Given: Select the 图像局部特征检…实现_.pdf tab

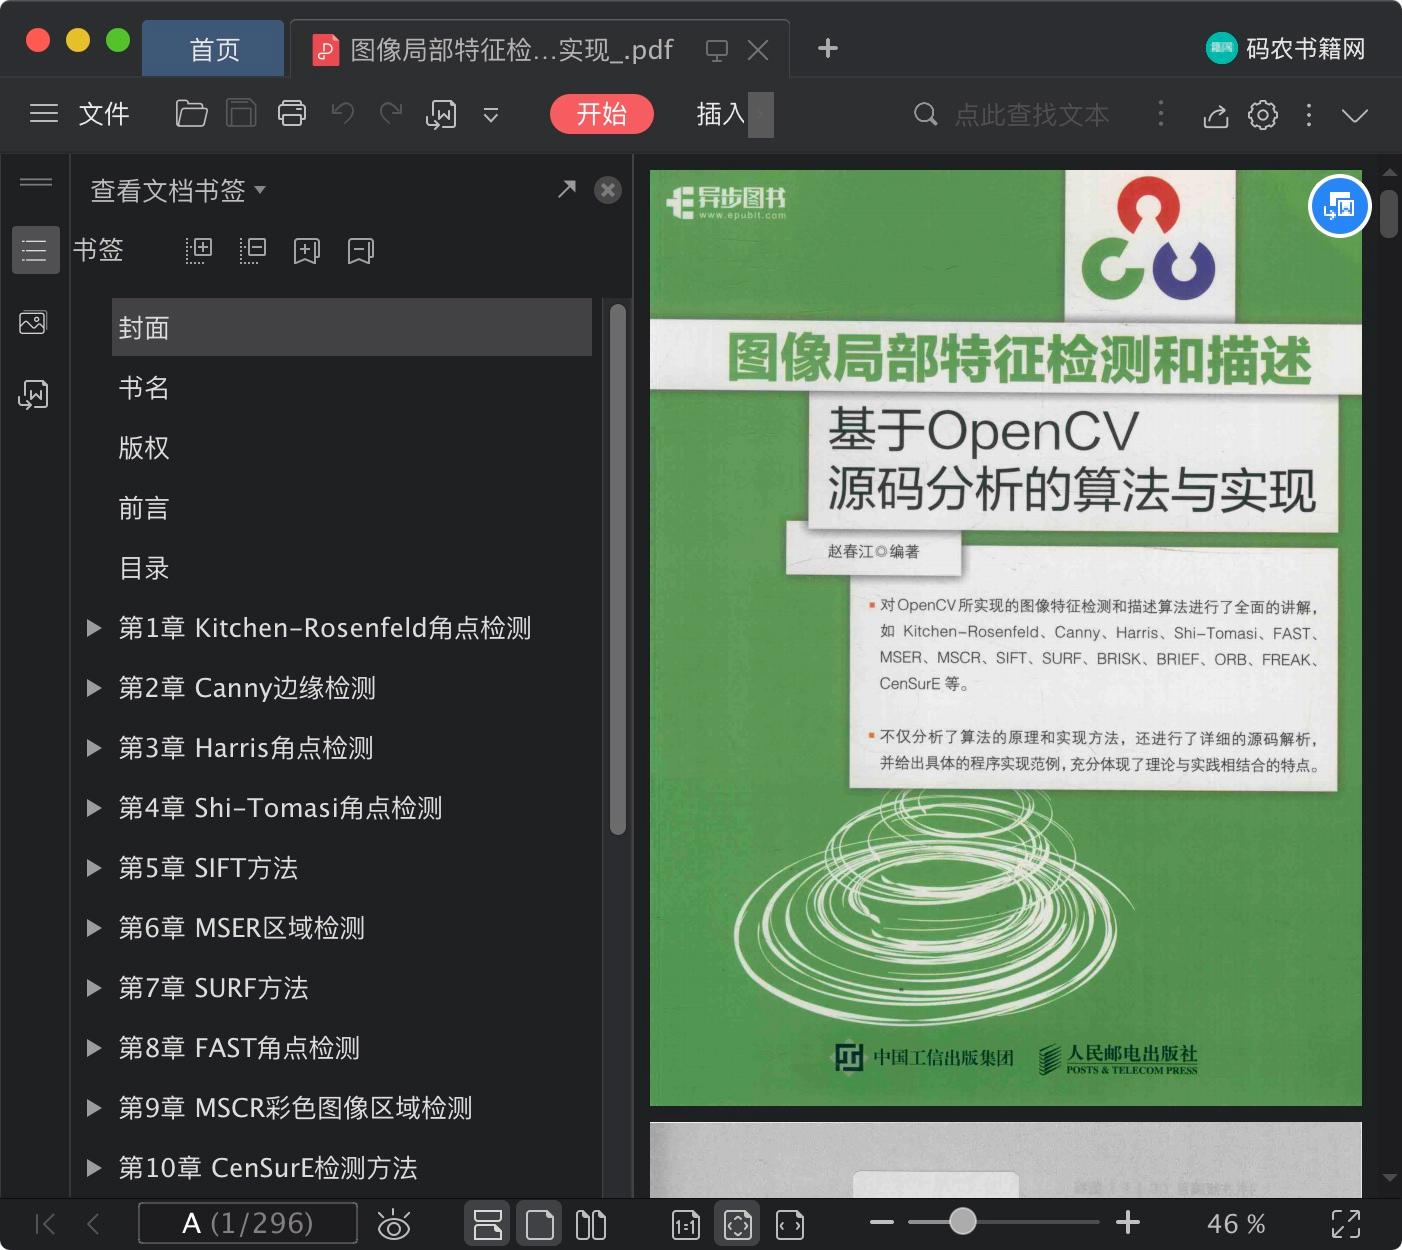Looking at the screenshot, I should (511, 50).
